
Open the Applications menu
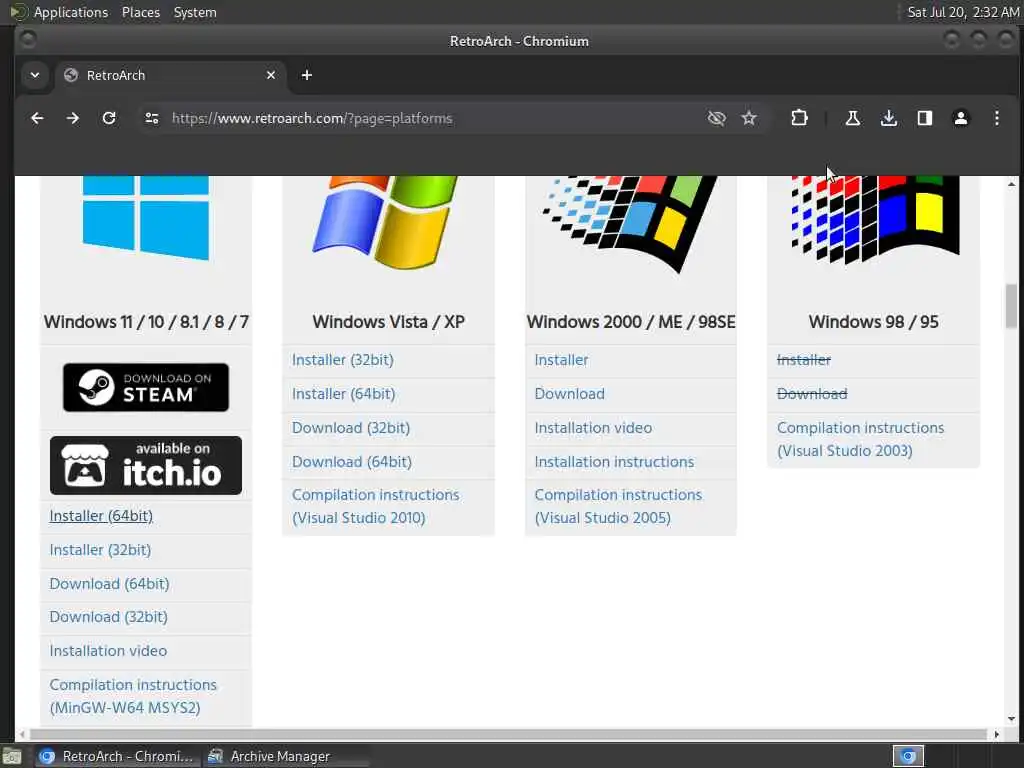[71, 12]
